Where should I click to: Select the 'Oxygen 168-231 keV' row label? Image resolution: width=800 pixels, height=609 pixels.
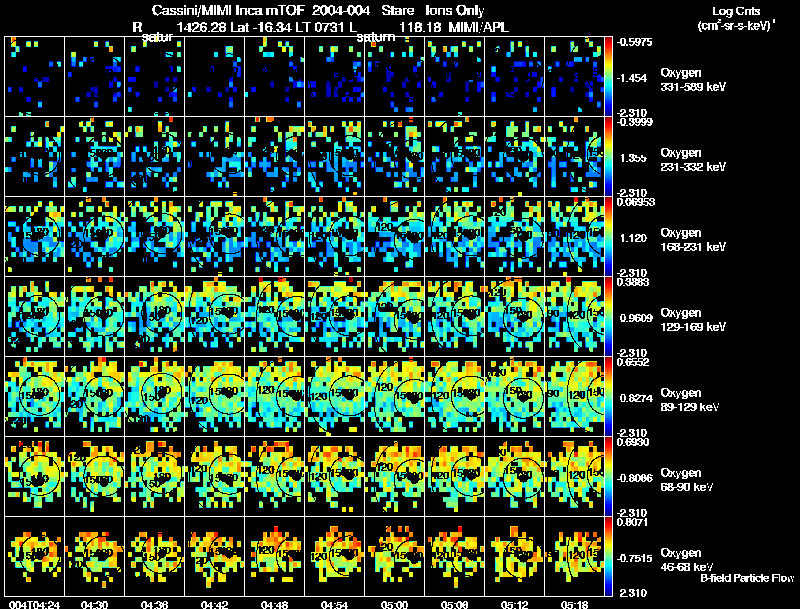coord(693,240)
